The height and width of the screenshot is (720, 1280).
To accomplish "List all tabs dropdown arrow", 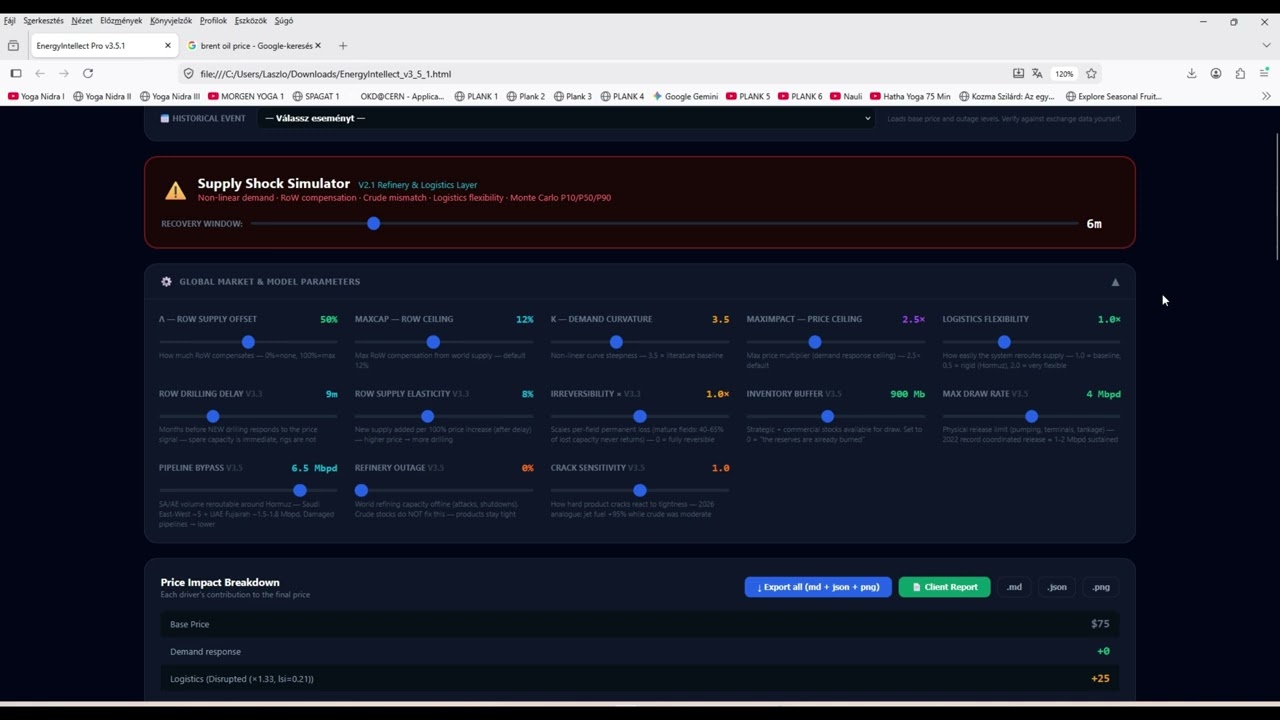I will (1266, 45).
